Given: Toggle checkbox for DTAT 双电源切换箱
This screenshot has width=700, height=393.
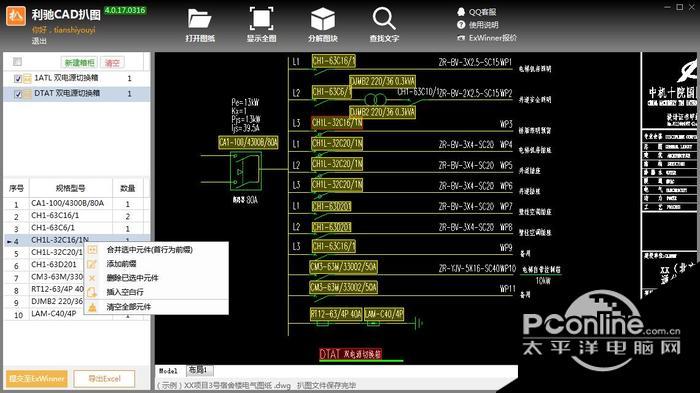Looking at the screenshot, I should click(x=18, y=94).
